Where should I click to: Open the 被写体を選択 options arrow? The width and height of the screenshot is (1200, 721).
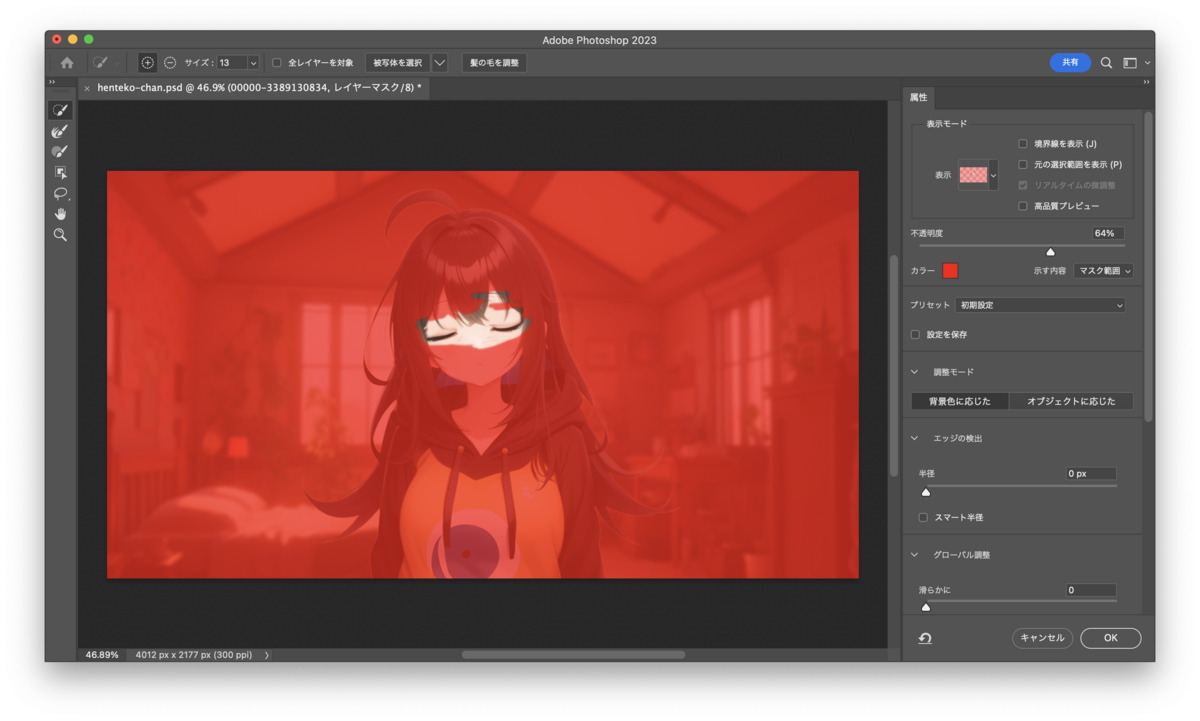click(x=440, y=63)
